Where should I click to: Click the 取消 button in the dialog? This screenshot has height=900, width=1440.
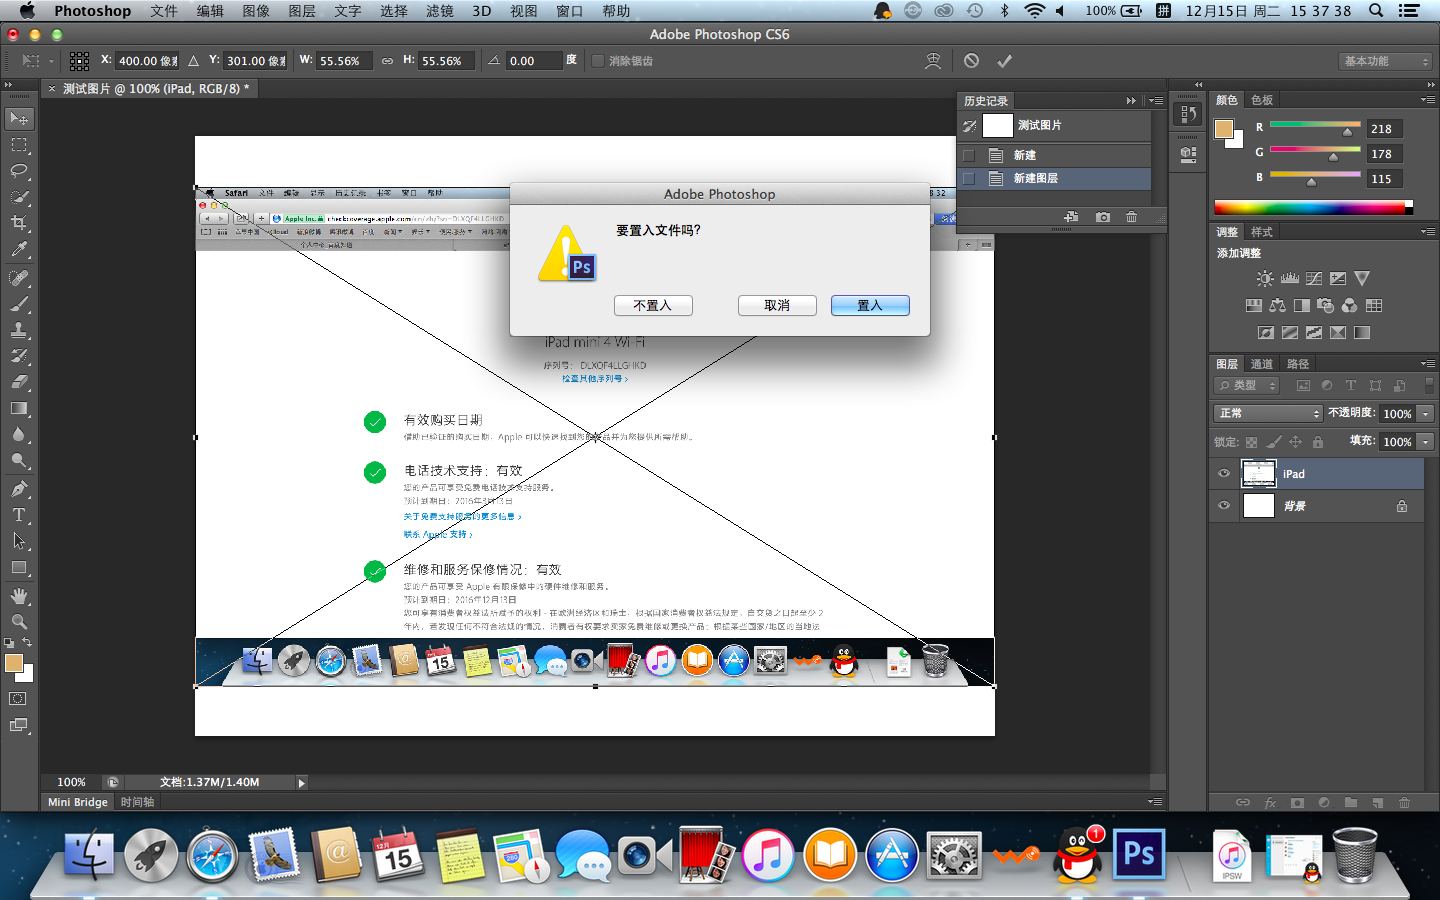coord(777,305)
